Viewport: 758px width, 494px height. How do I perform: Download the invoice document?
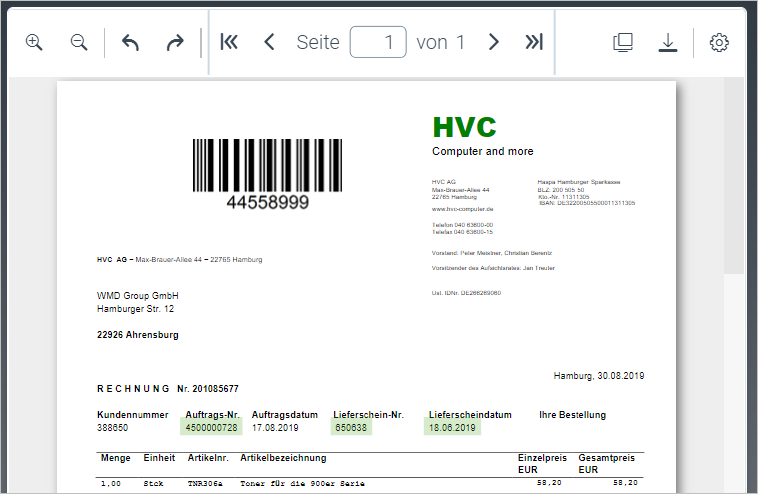(x=668, y=42)
